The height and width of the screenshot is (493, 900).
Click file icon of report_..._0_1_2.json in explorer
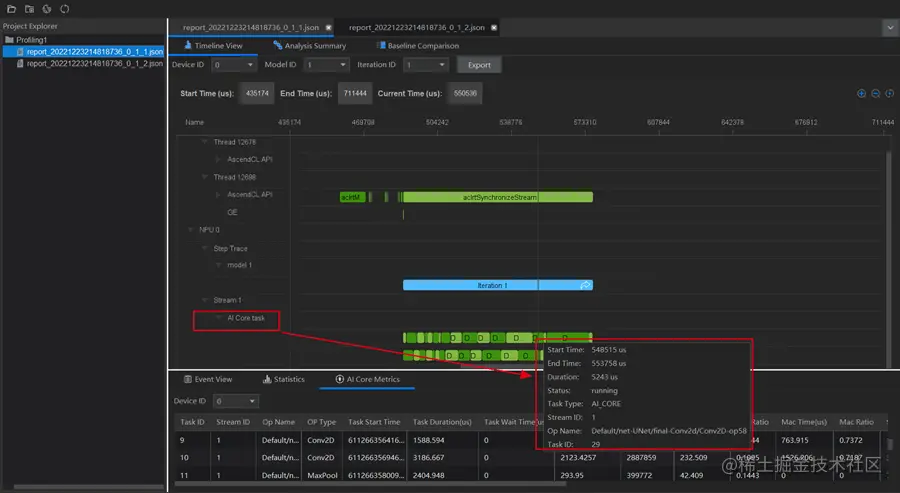pos(20,64)
